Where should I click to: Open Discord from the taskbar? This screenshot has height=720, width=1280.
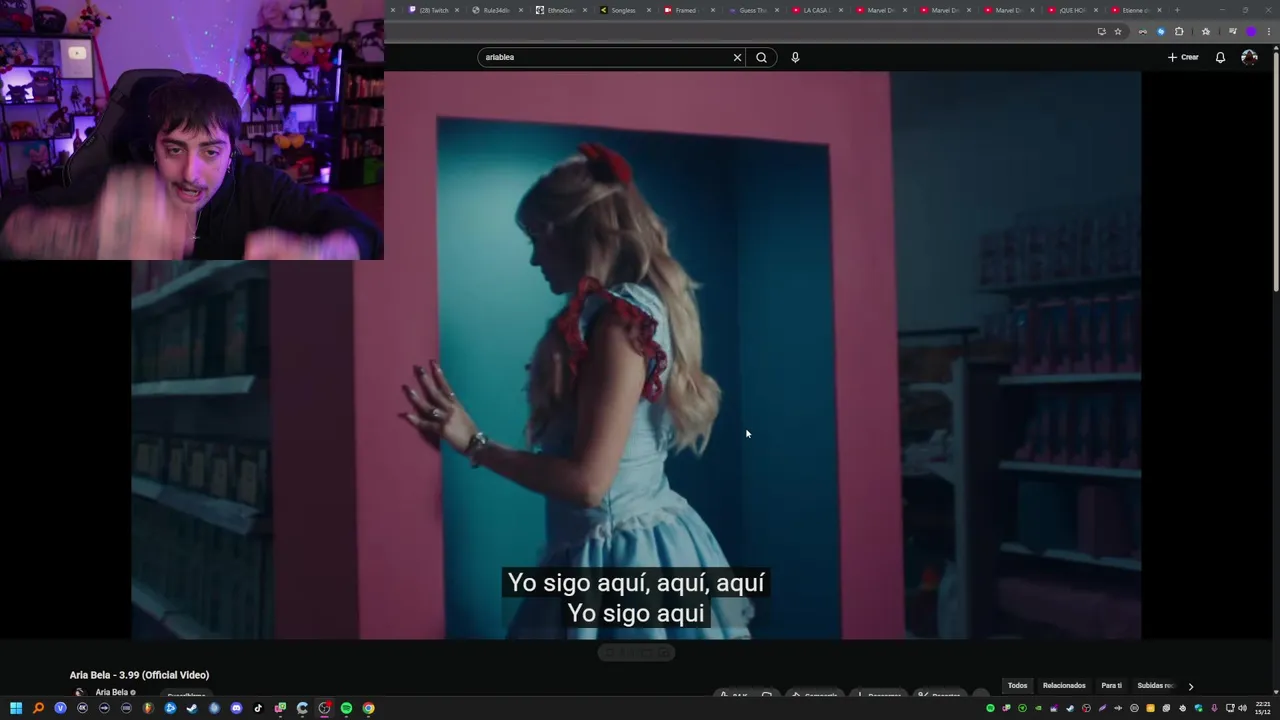tap(236, 708)
